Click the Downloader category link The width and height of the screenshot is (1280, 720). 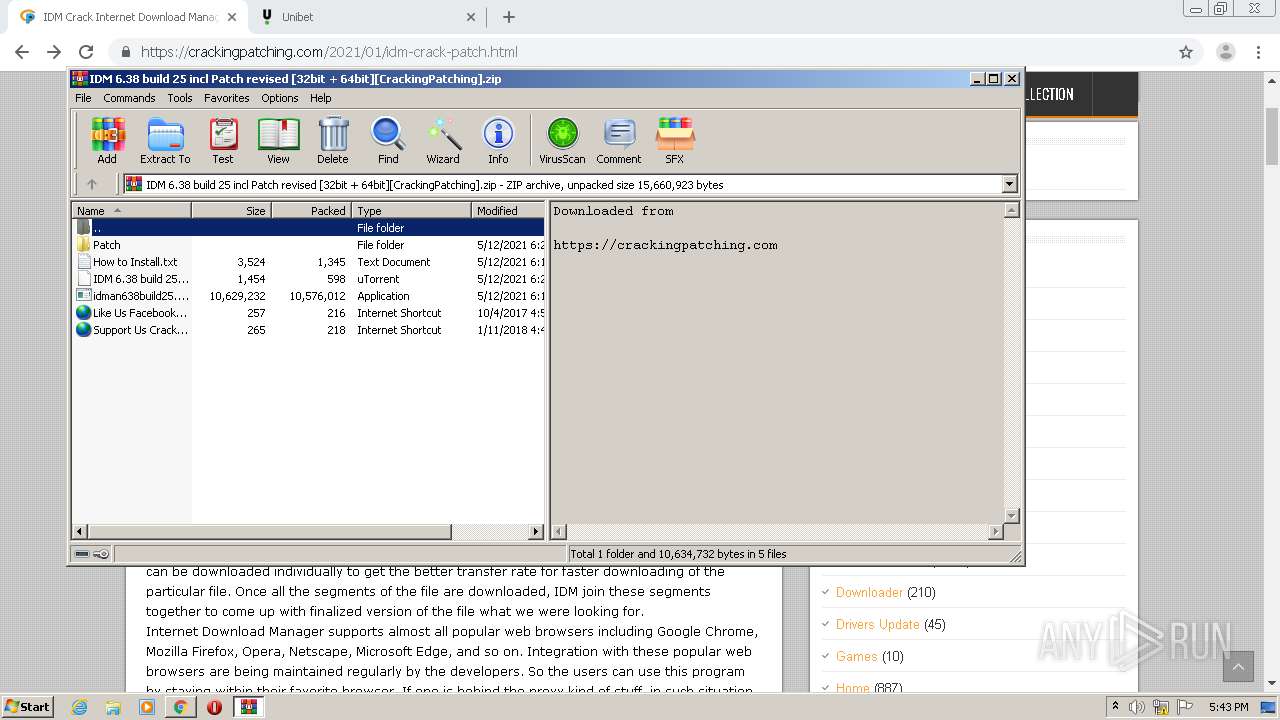pyautogui.click(x=869, y=592)
